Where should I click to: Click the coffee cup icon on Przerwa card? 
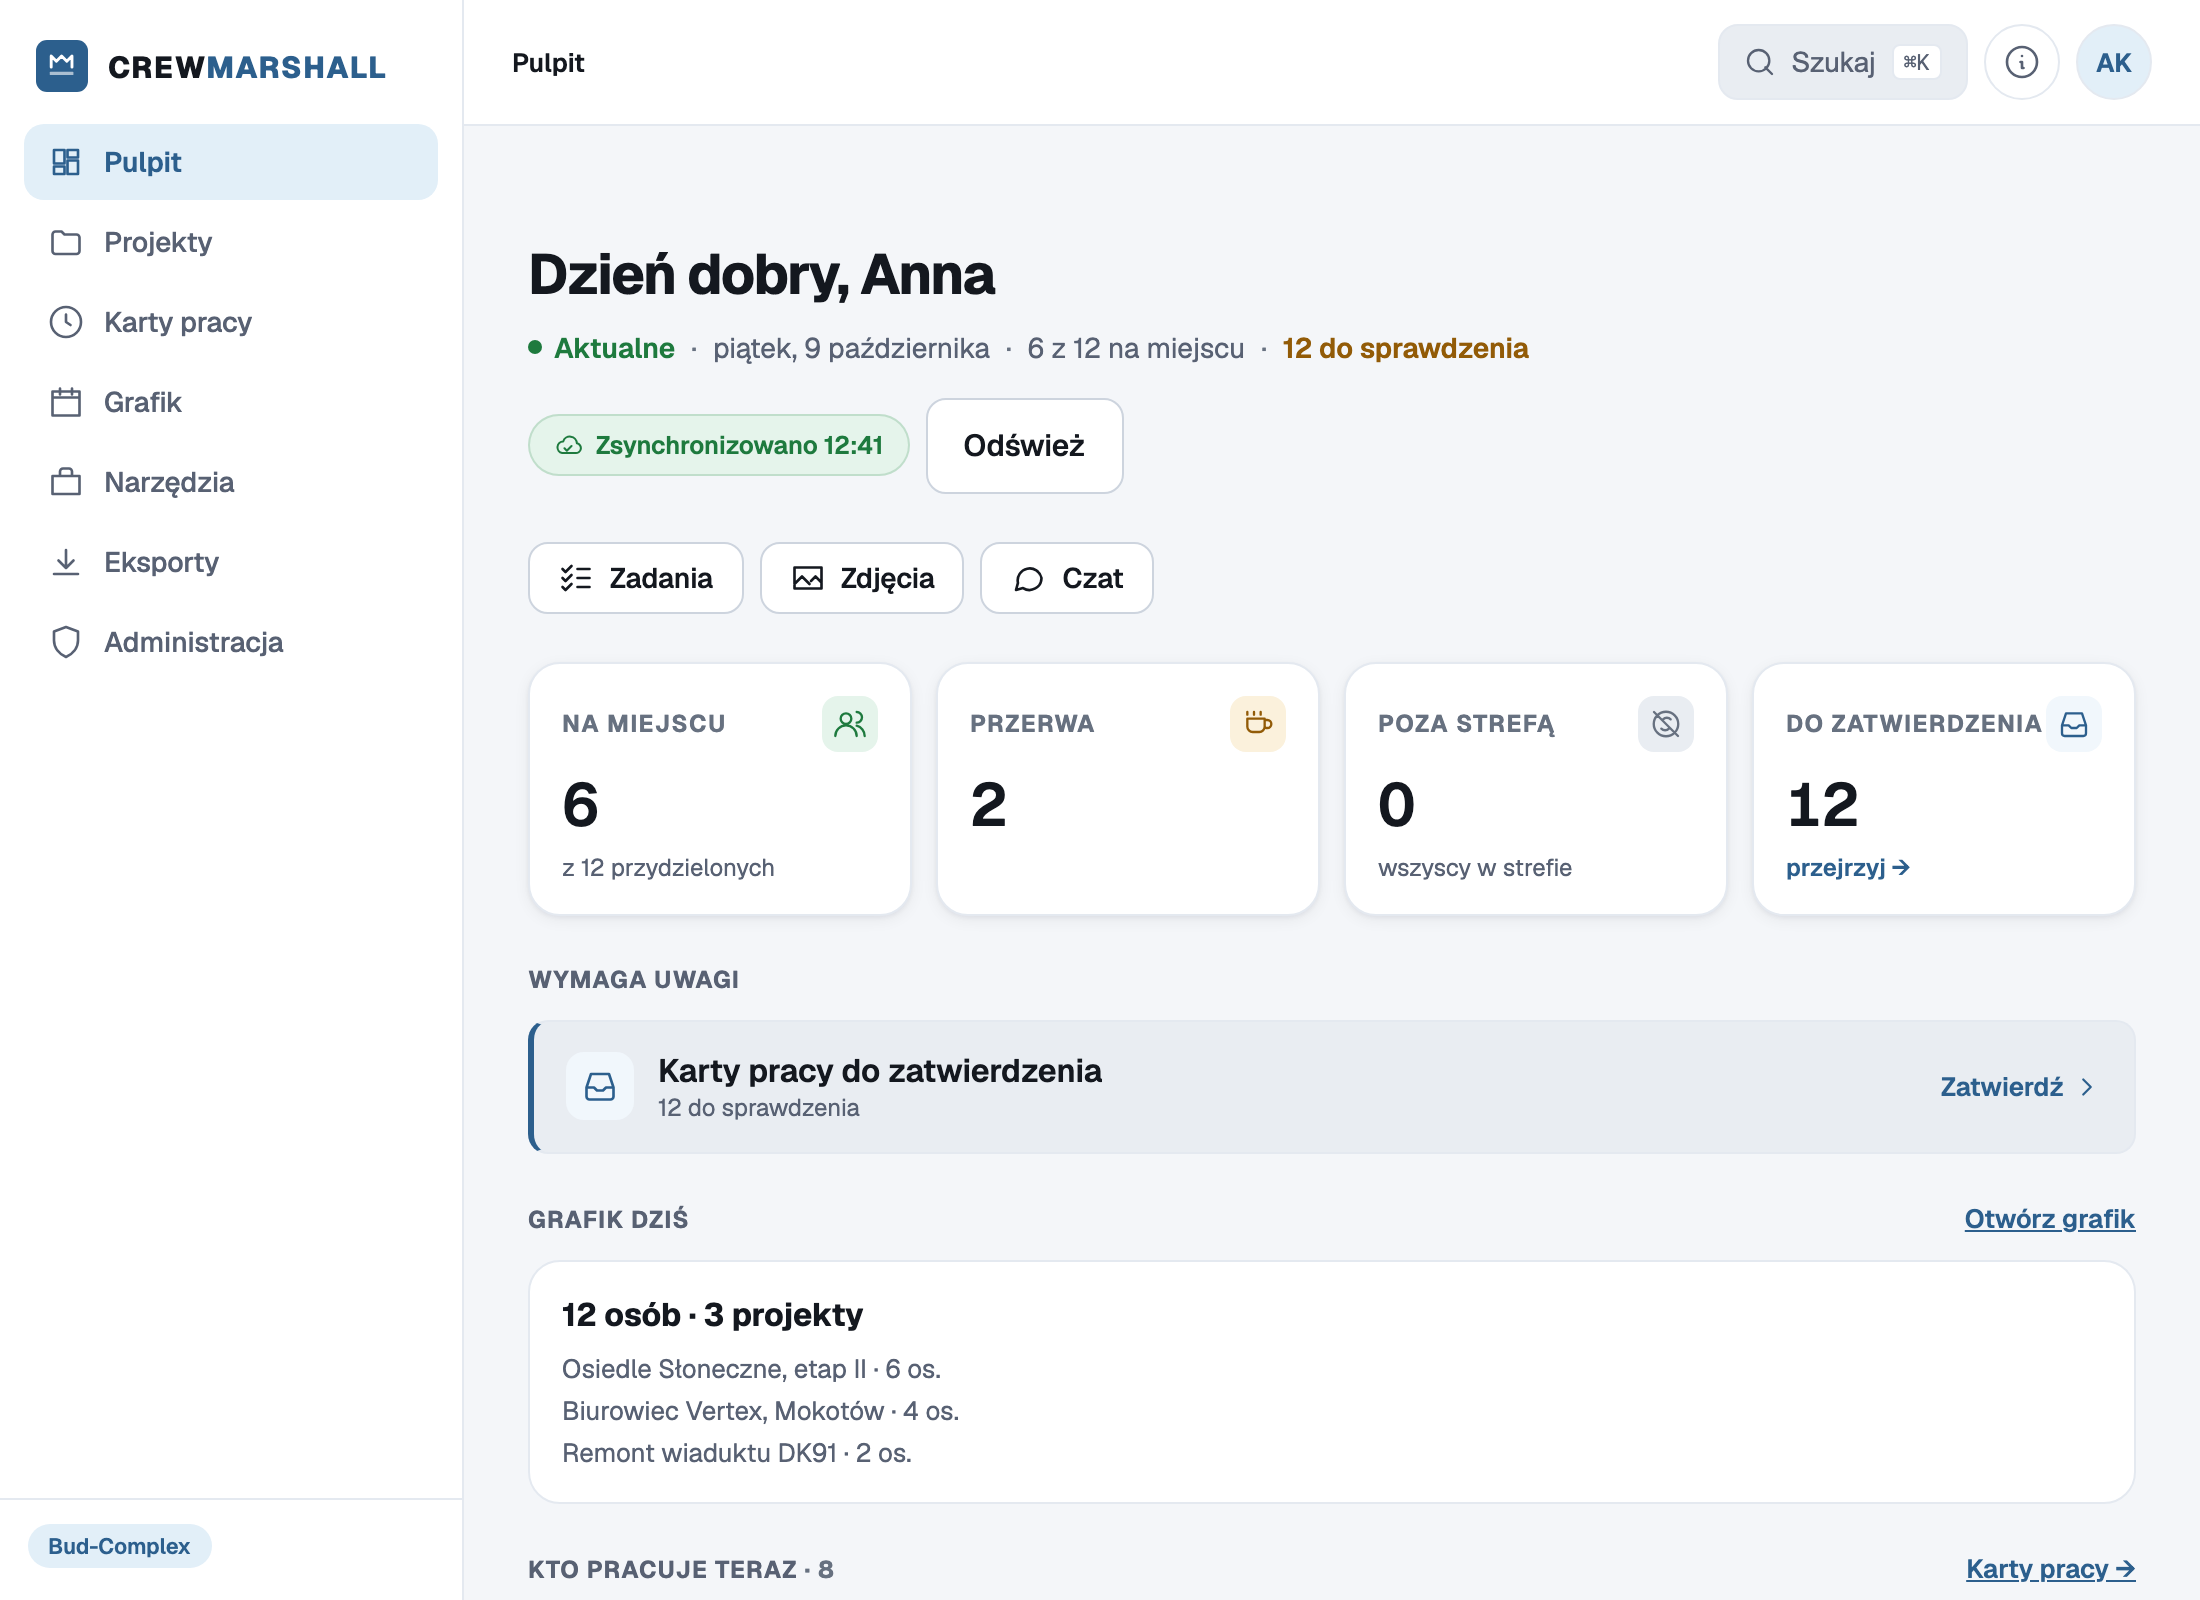point(1258,723)
